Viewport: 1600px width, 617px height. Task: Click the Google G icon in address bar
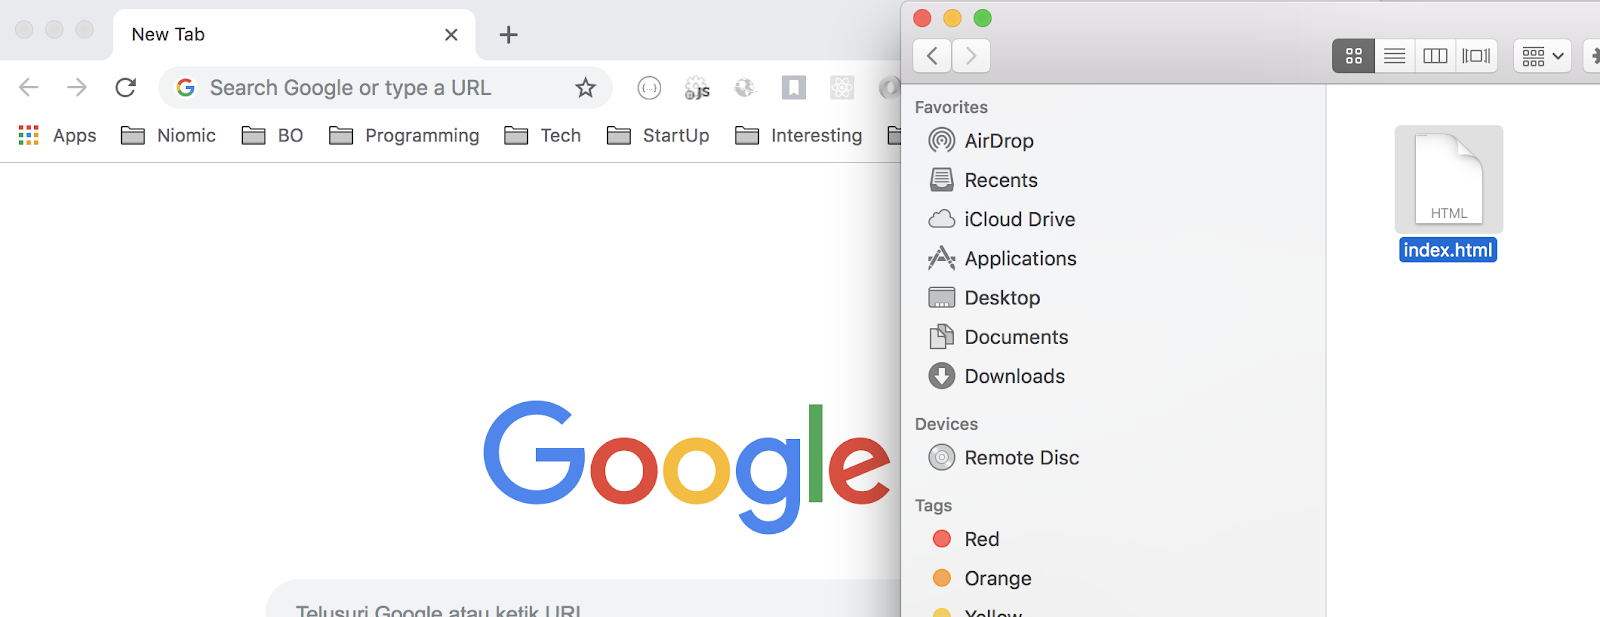click(185, 88)
